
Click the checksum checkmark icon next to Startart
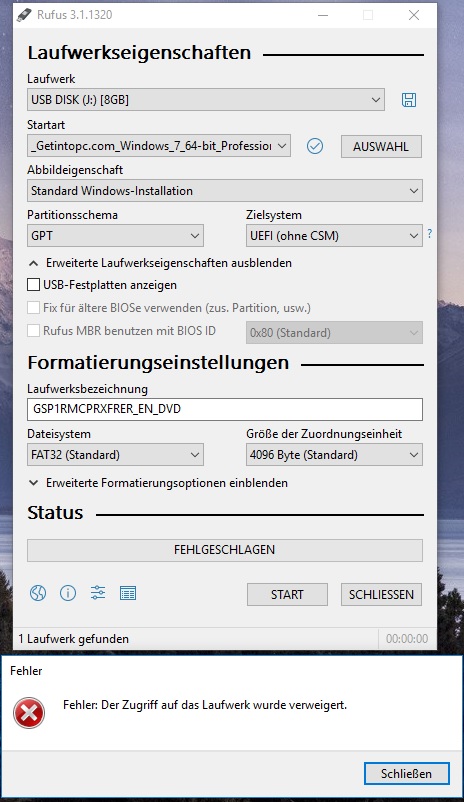pyautogui.click(x=315, y=146)
